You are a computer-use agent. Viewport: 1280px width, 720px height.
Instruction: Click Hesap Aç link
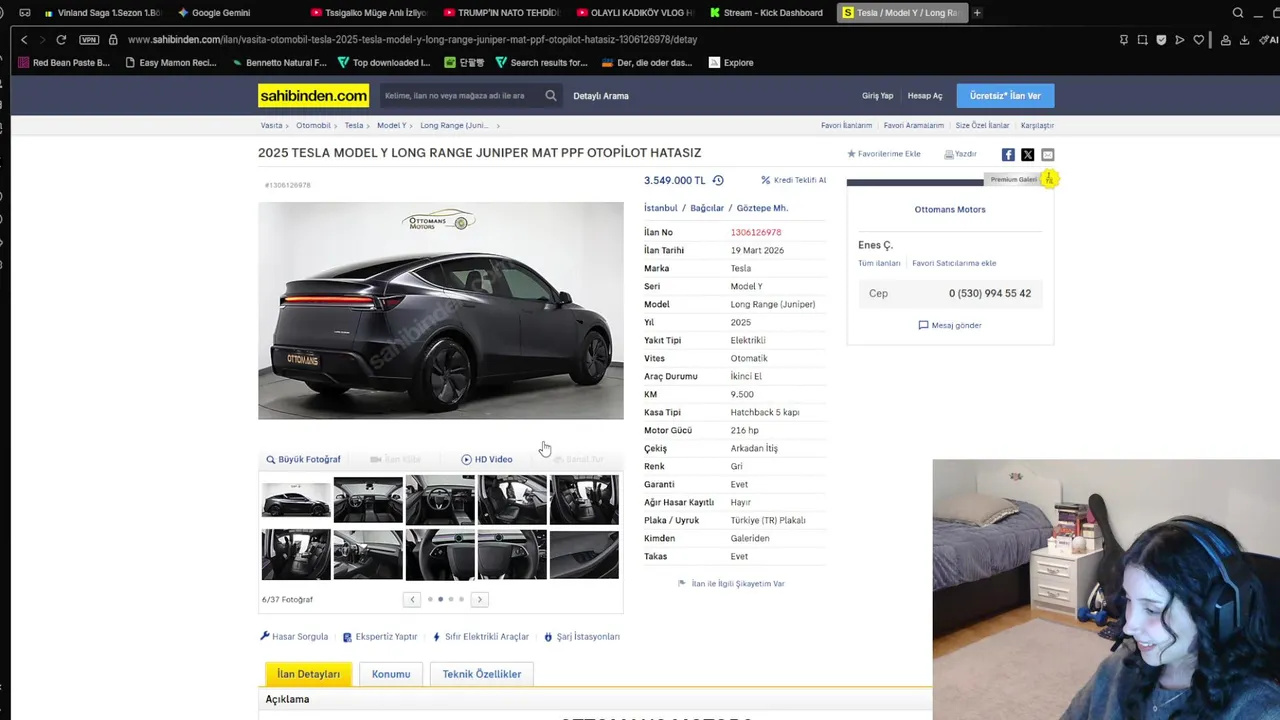click(x=925, y=96)
